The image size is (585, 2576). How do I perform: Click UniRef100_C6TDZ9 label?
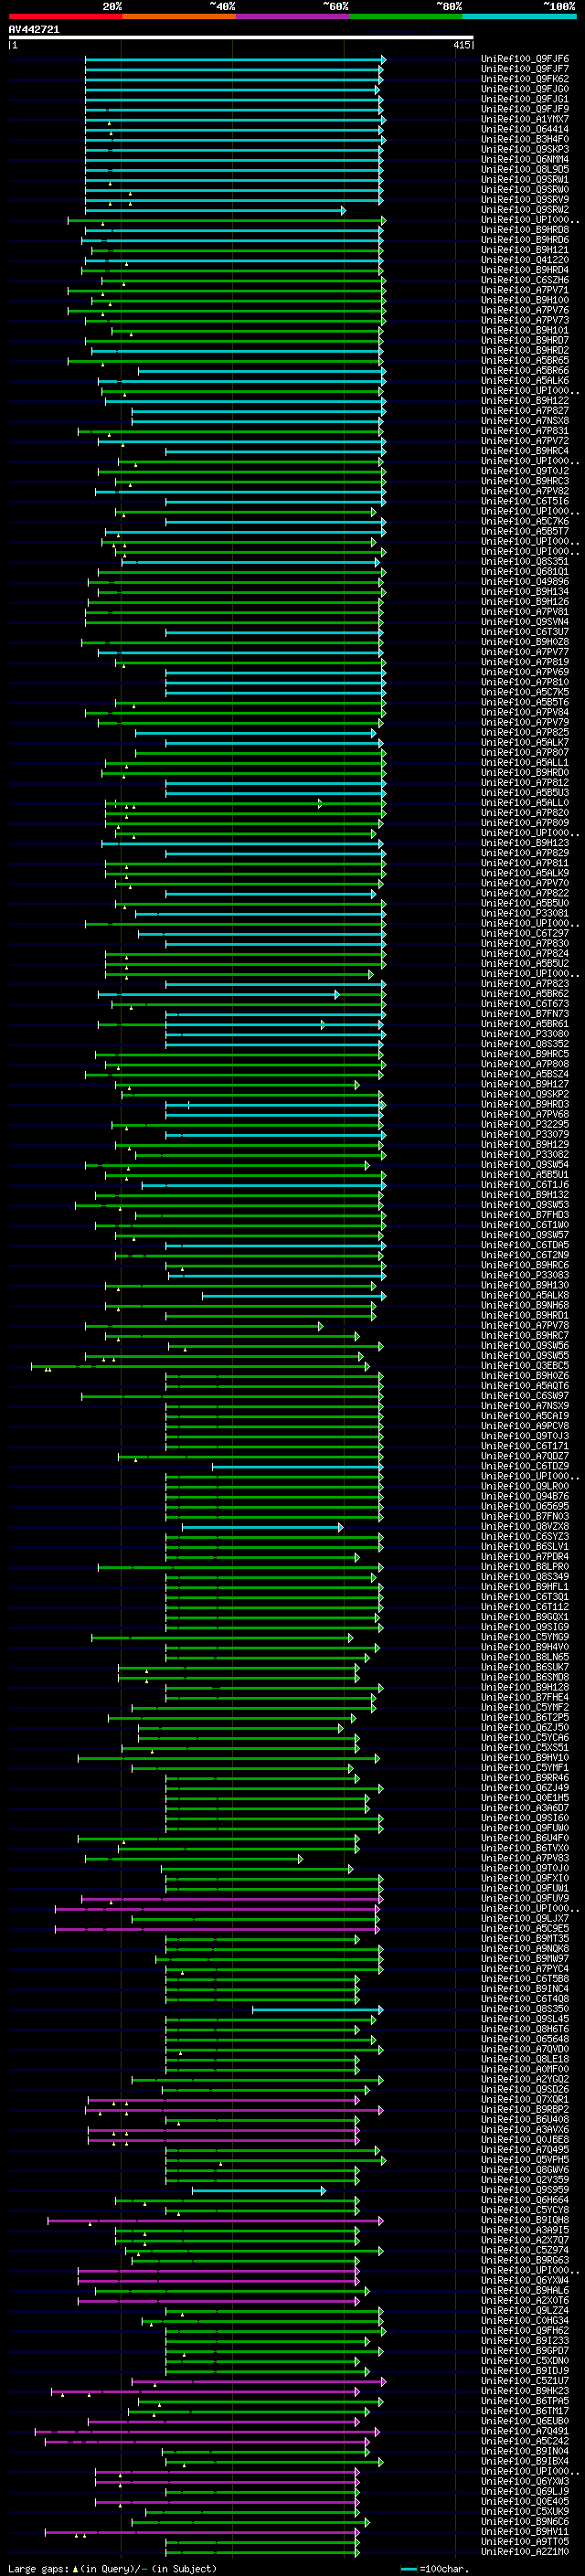[525, 1466]
